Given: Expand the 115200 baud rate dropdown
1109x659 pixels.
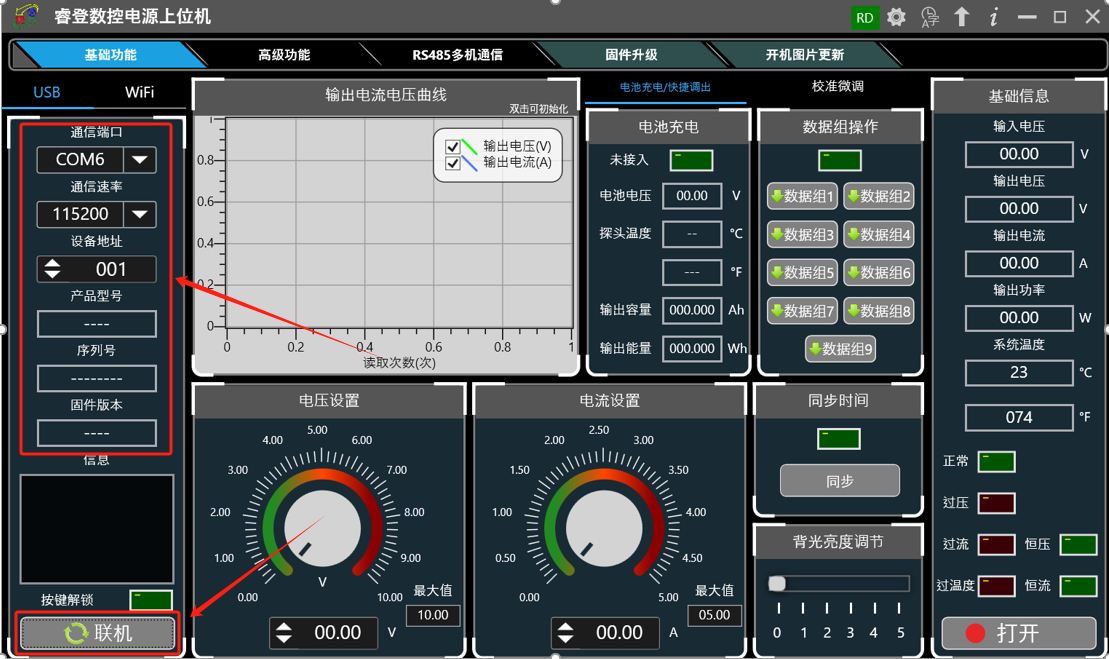Looking at the screenshot, I should click(140, 214).
